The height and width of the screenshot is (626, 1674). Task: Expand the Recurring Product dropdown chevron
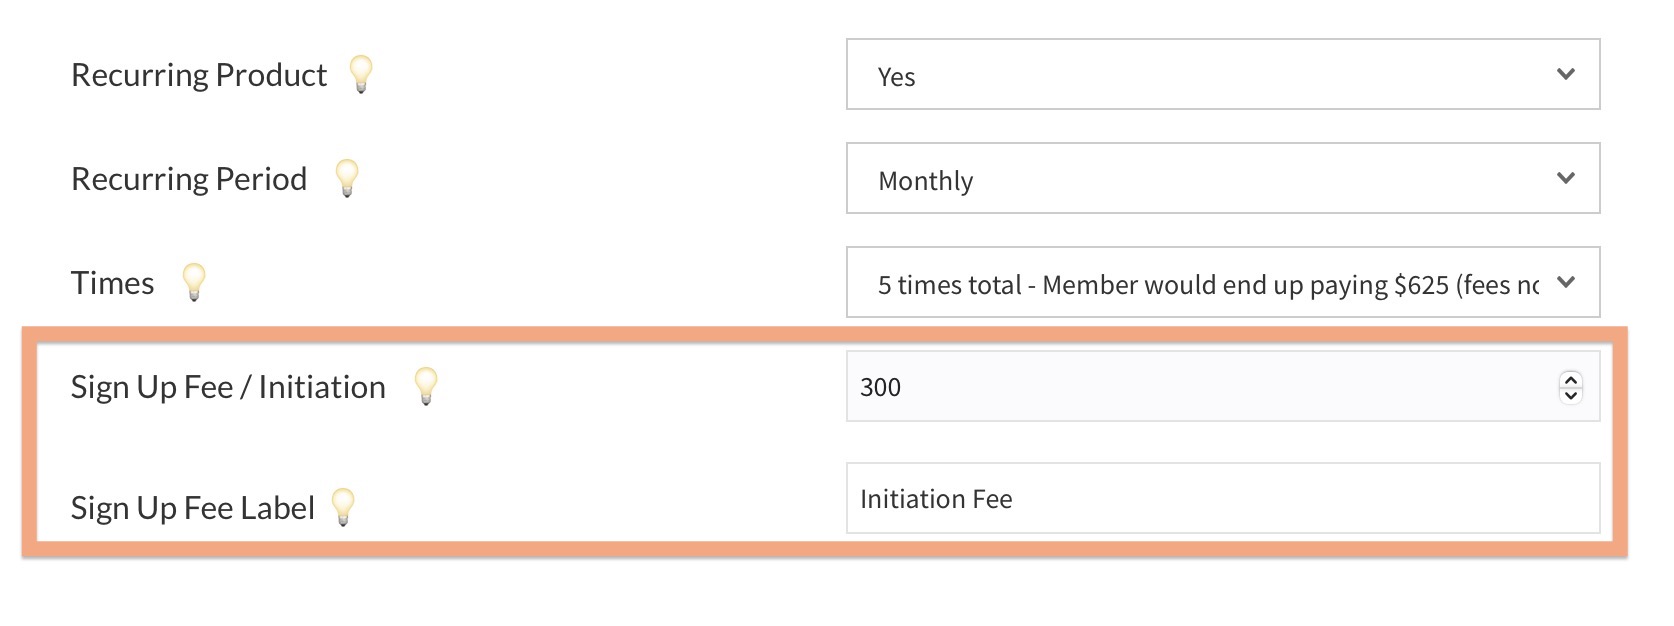click(1566, 74)
